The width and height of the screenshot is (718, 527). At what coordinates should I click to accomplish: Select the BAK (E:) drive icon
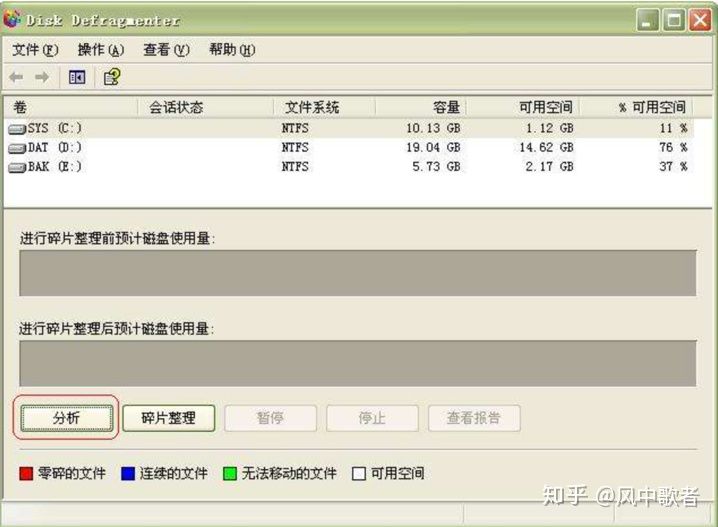[17, 168]
